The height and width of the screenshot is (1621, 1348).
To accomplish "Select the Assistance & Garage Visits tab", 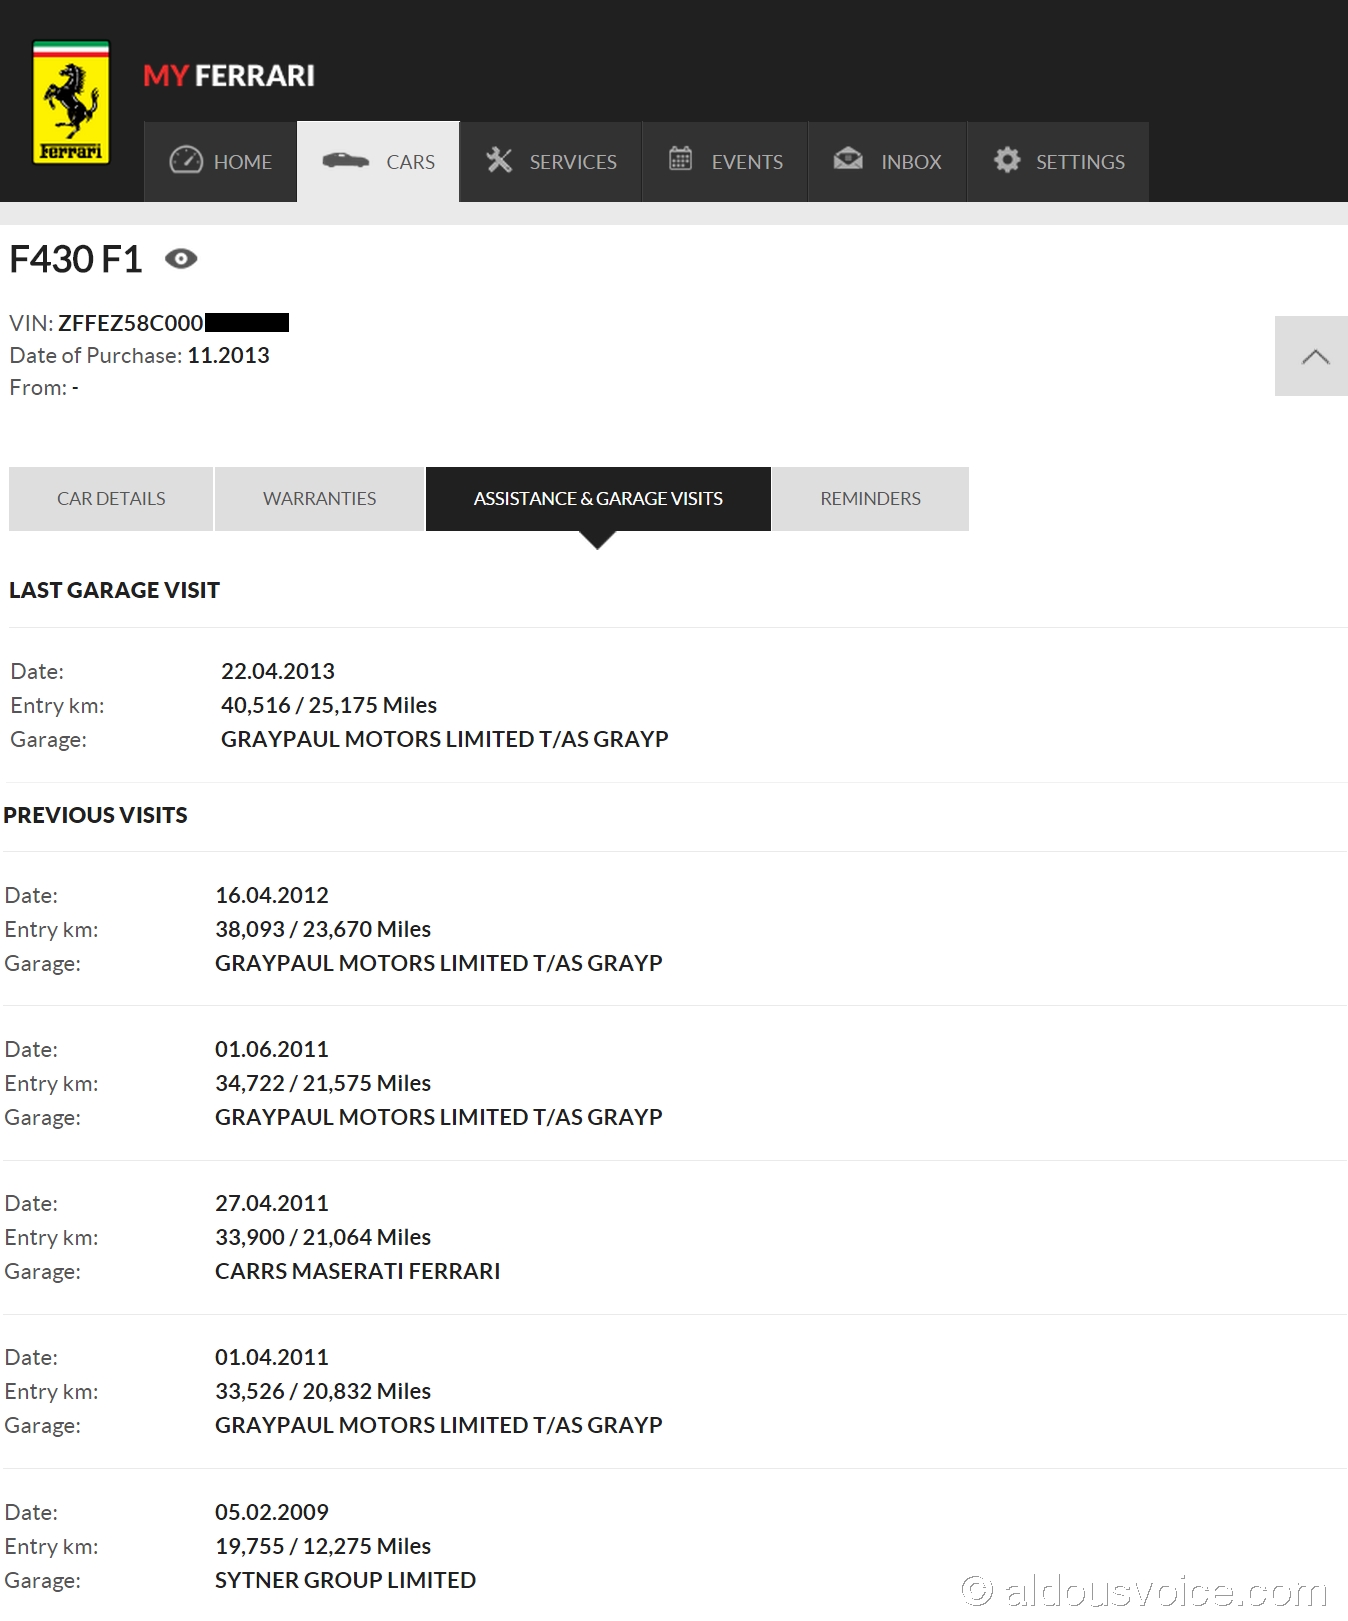I will pos(598,498).
